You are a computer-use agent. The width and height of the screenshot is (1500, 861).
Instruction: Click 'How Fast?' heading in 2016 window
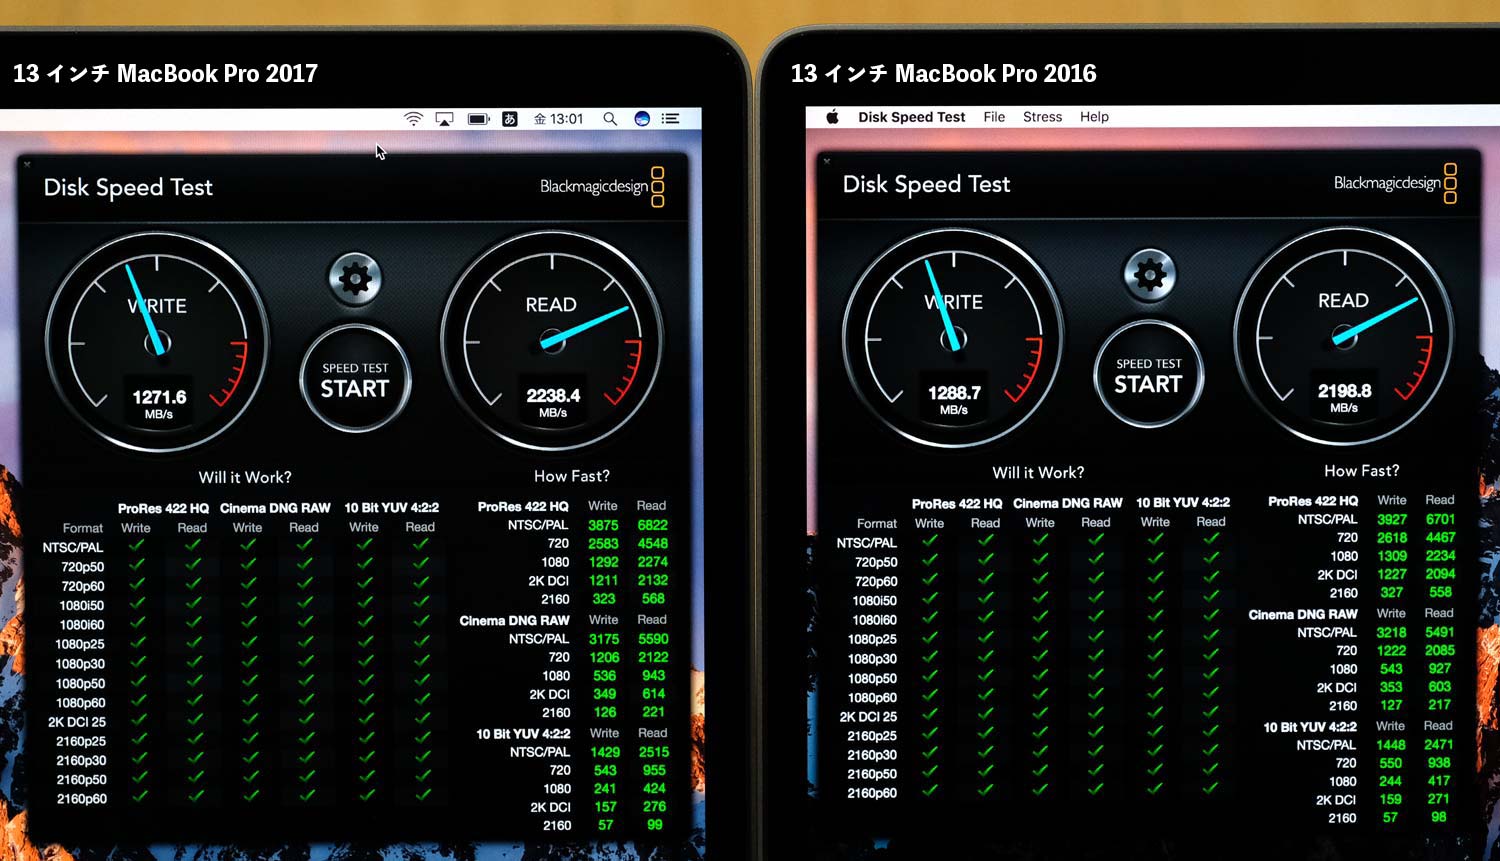pyautogui.click(x=1361, y=470)
